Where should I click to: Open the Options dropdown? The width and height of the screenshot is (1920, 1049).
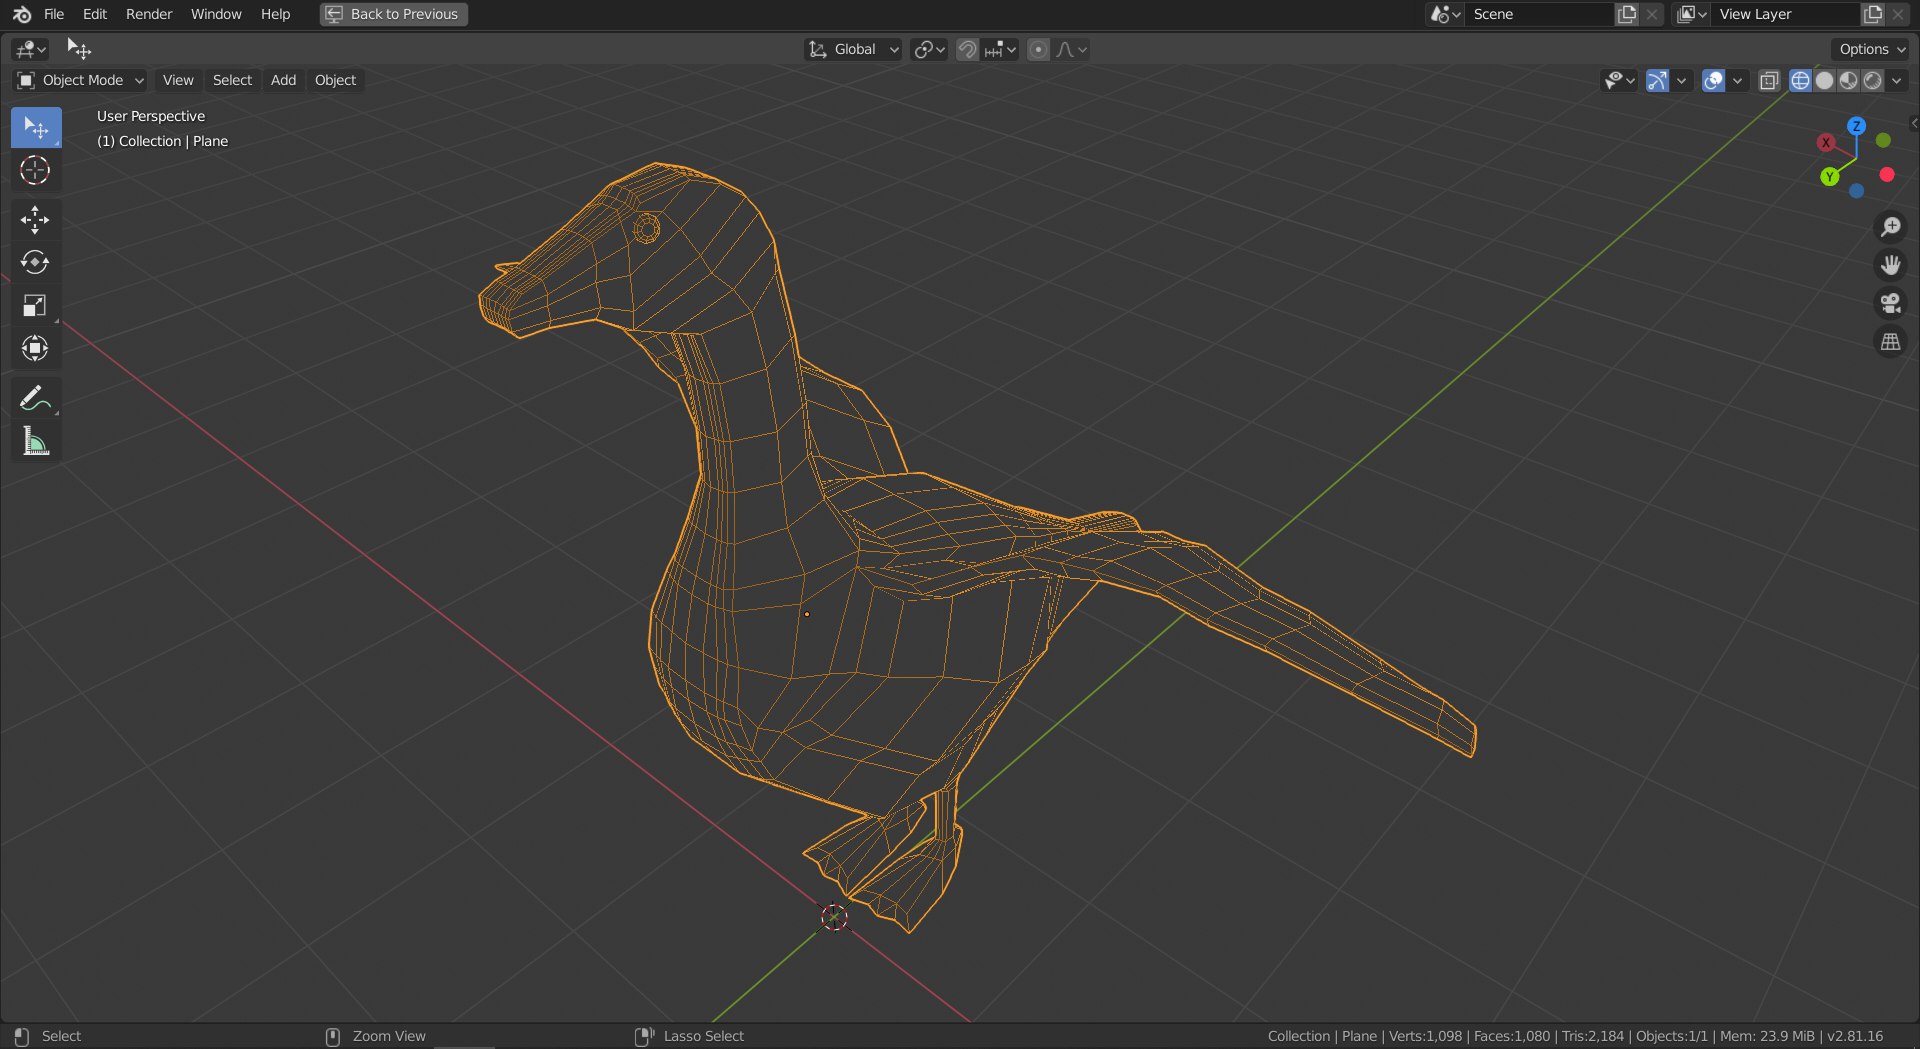(1871, 49)
